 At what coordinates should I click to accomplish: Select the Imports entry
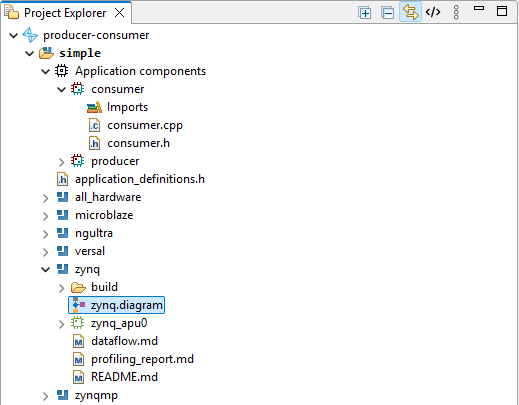pyautogui.click(x=127, y=107)
